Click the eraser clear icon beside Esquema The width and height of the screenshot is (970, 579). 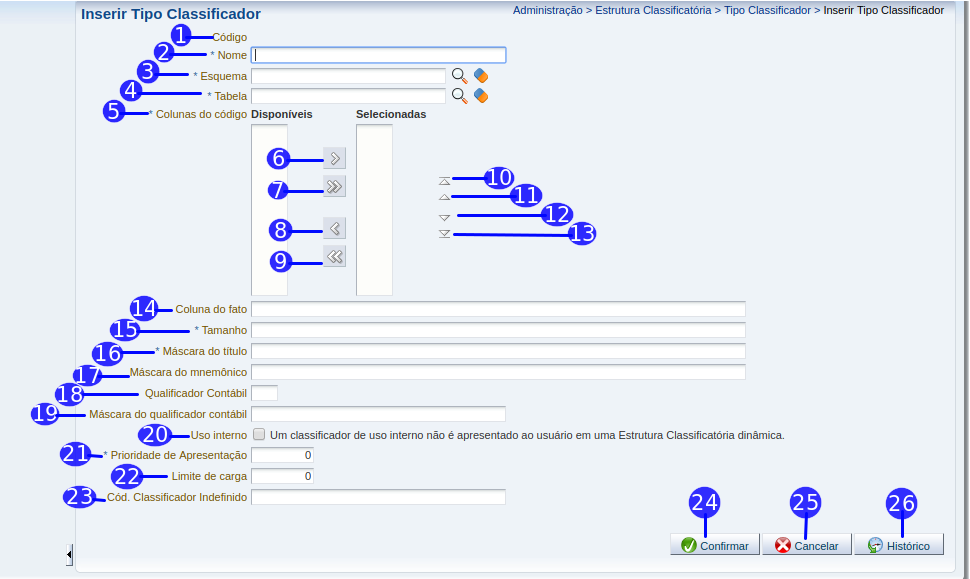click(x=481, y=76)
